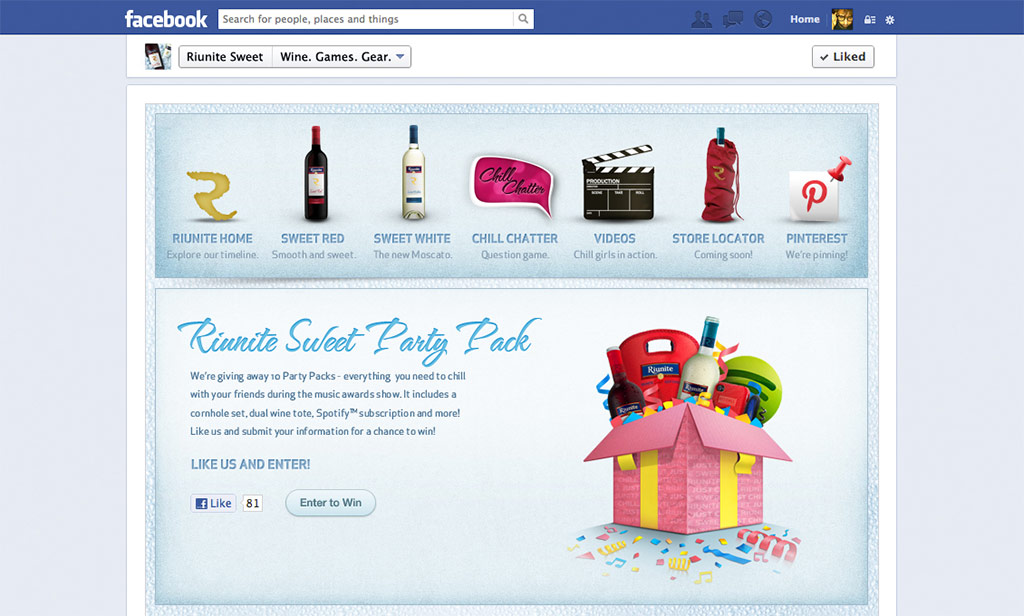This screenshot has width=1024, height=616.
Task: Focus the search for people field
Action: tap(366, 19)
